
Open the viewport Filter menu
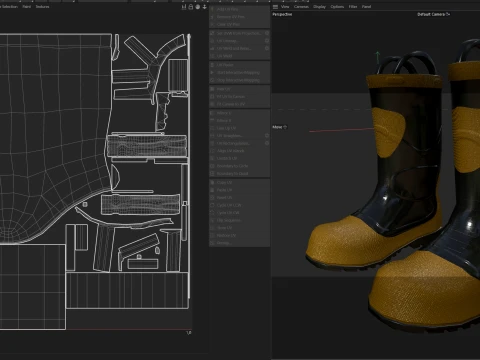pyautogui.click(x=353, y=7)
